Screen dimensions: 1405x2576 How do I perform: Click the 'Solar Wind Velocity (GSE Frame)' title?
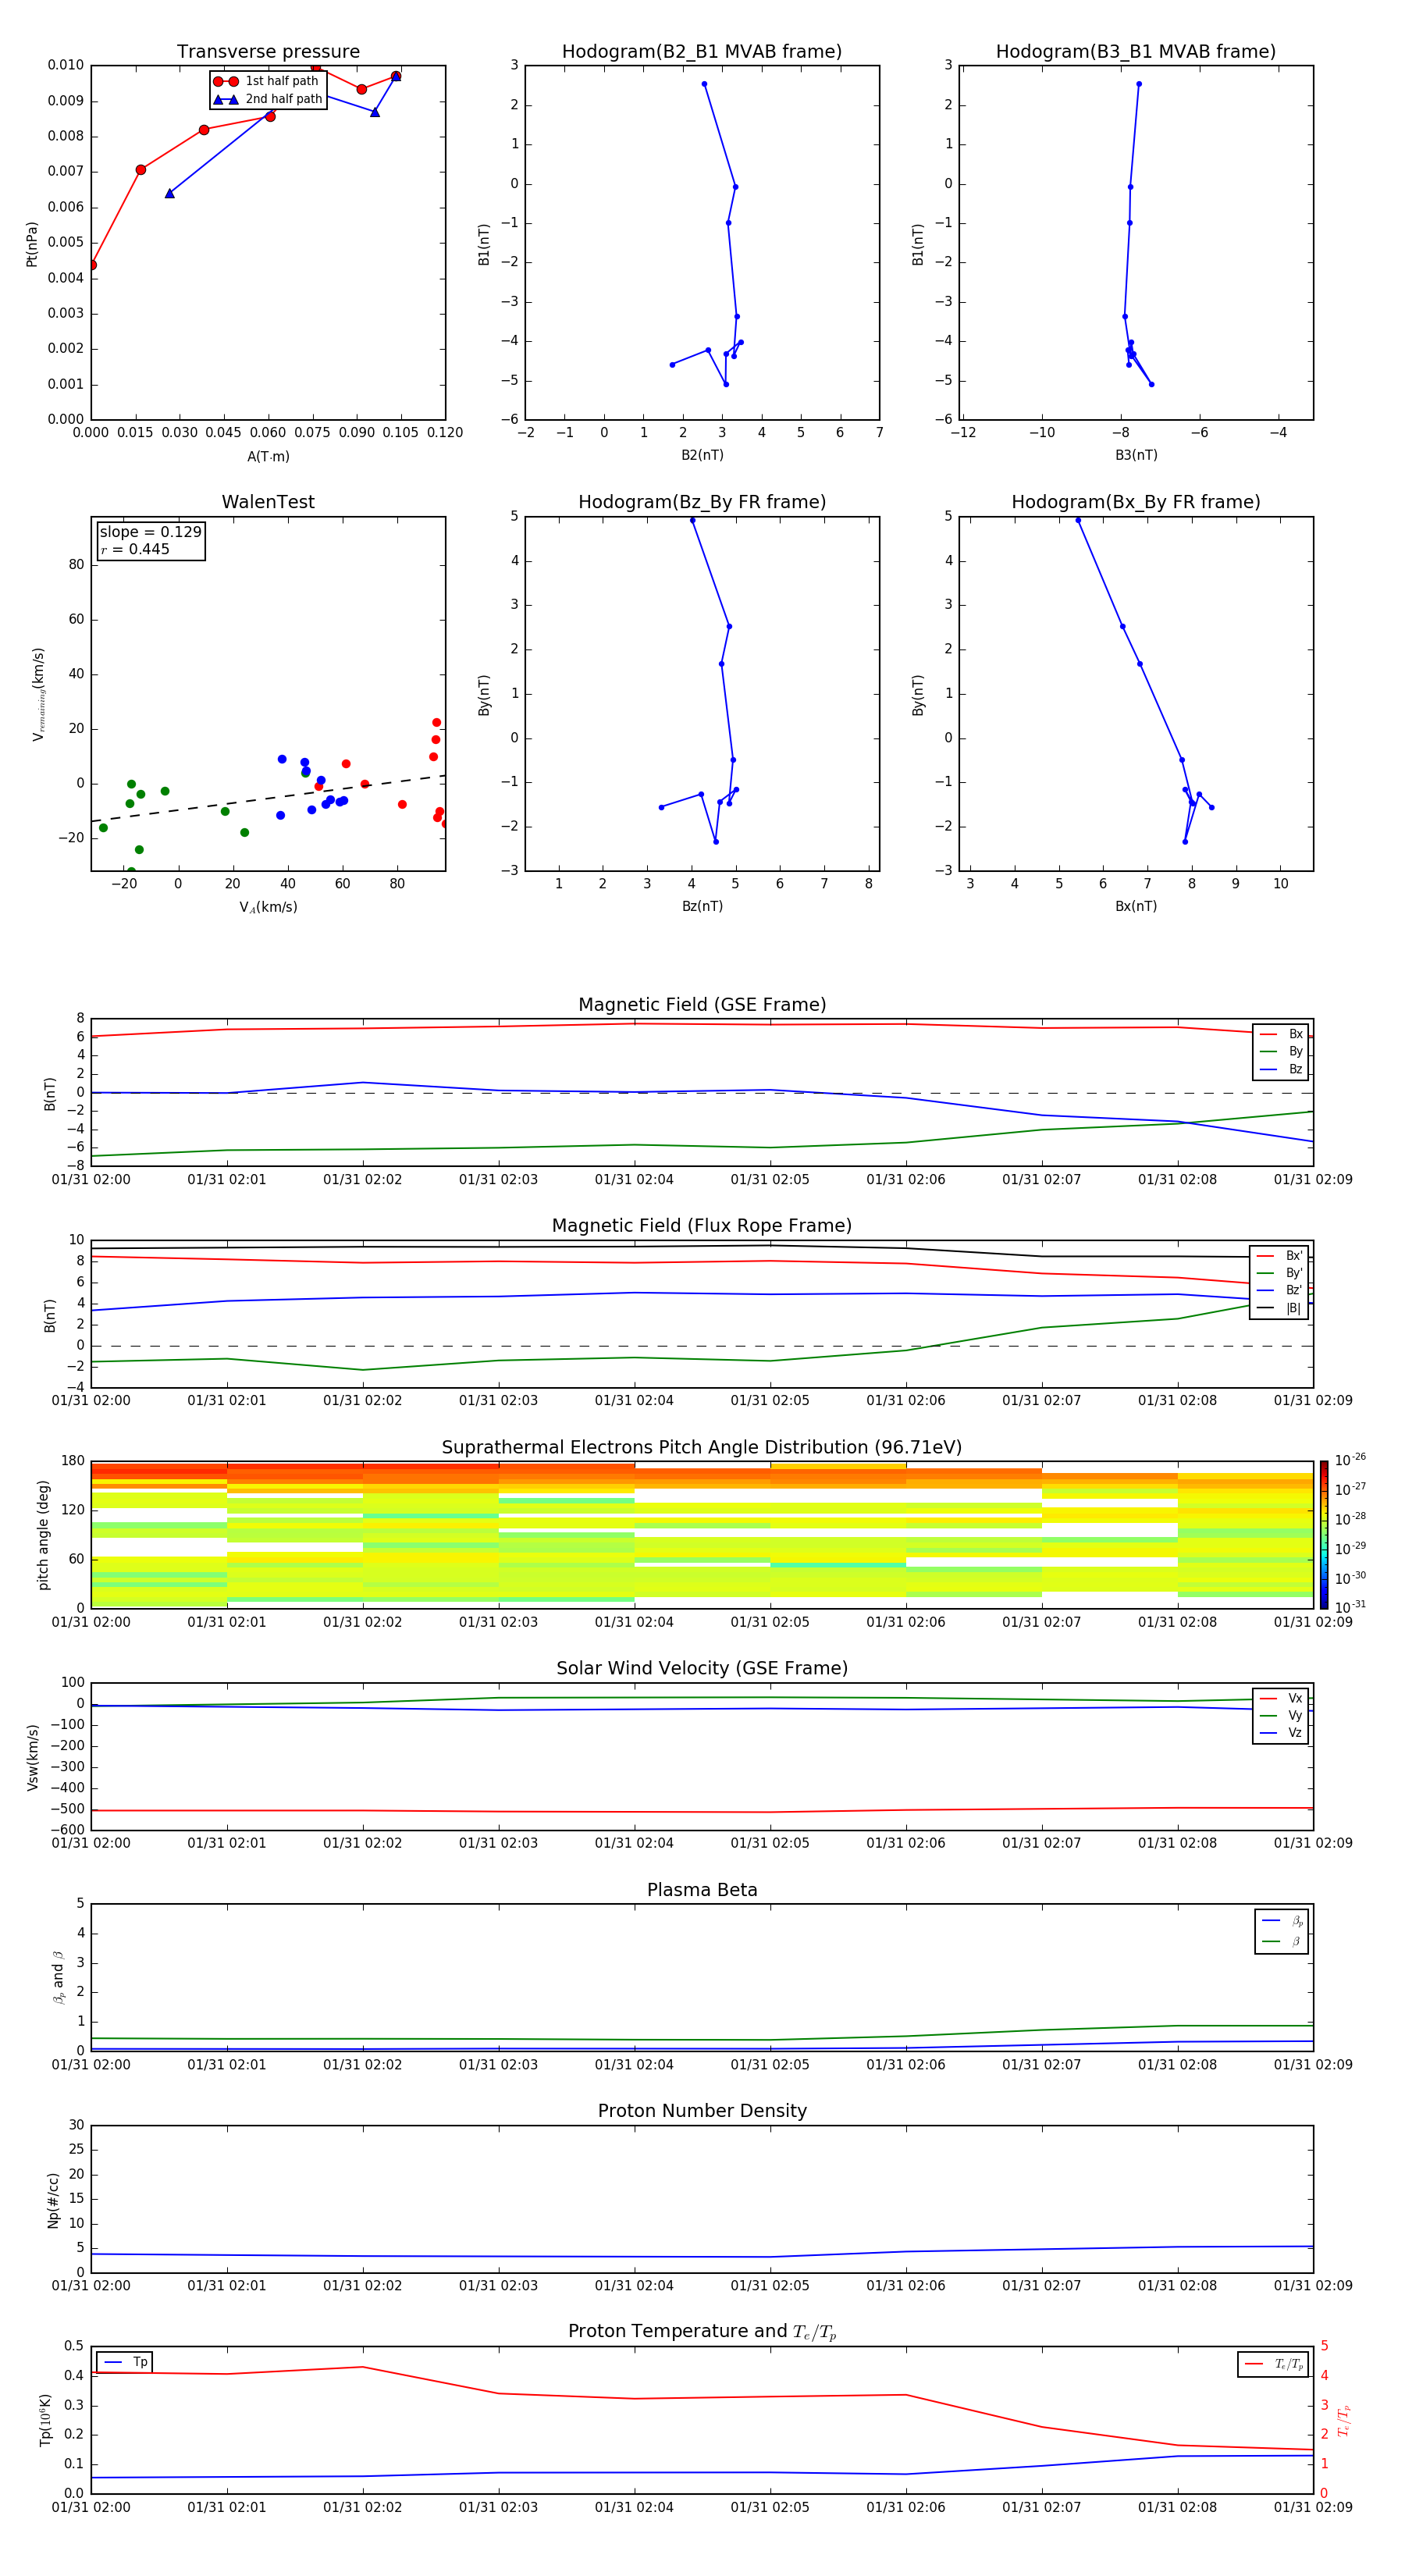[x=702, y=1669]
